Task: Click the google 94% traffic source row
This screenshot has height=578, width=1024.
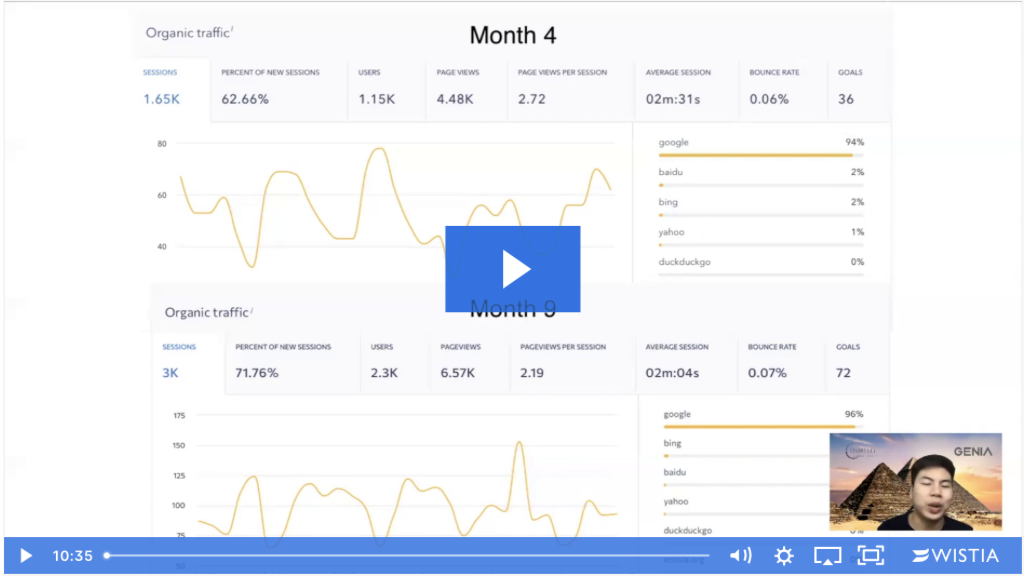Action: coord(760,147)
